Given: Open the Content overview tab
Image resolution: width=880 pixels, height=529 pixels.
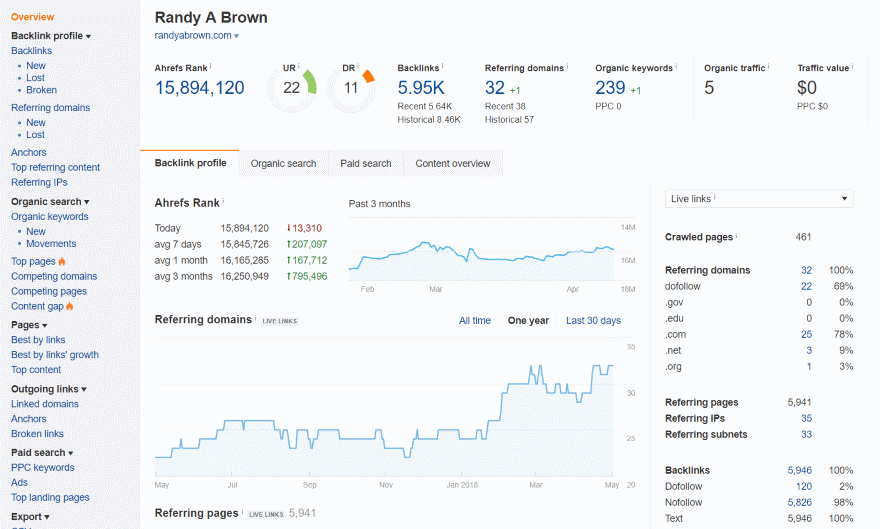Looking at the screenshot, I should pos(453,164).
